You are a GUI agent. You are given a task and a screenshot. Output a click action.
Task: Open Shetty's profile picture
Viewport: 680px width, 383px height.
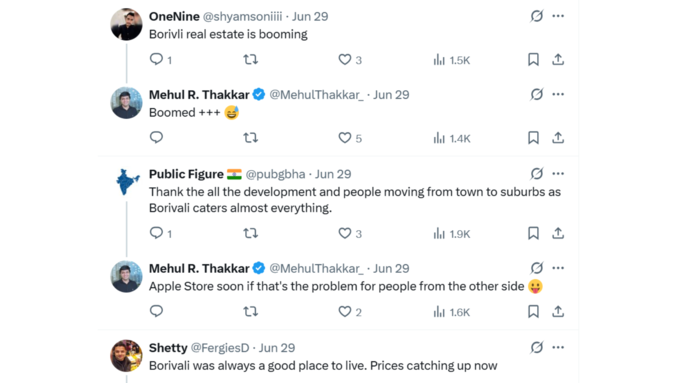pos(126,356)
